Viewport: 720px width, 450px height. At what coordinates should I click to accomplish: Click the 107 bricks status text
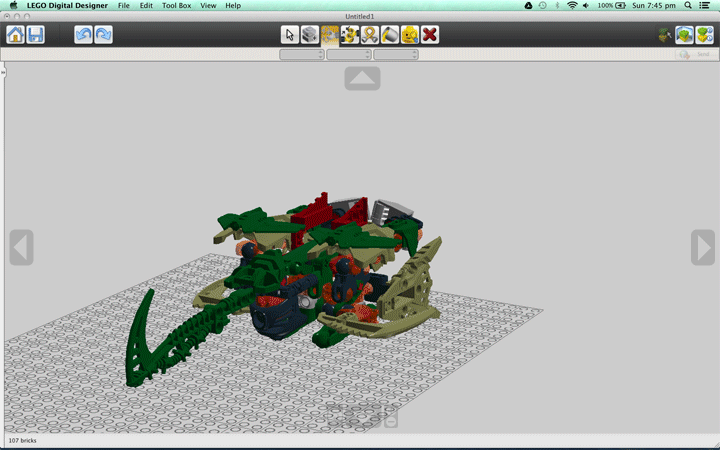(x=22, y=440)
